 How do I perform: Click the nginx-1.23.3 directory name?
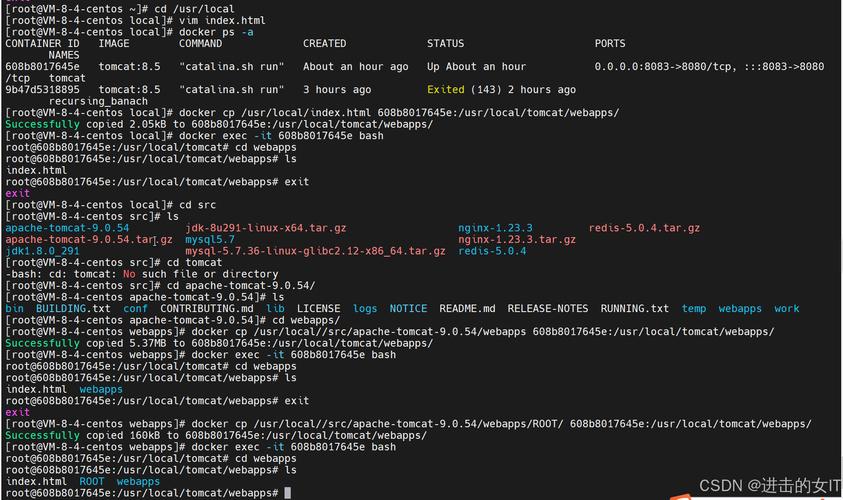495,228
